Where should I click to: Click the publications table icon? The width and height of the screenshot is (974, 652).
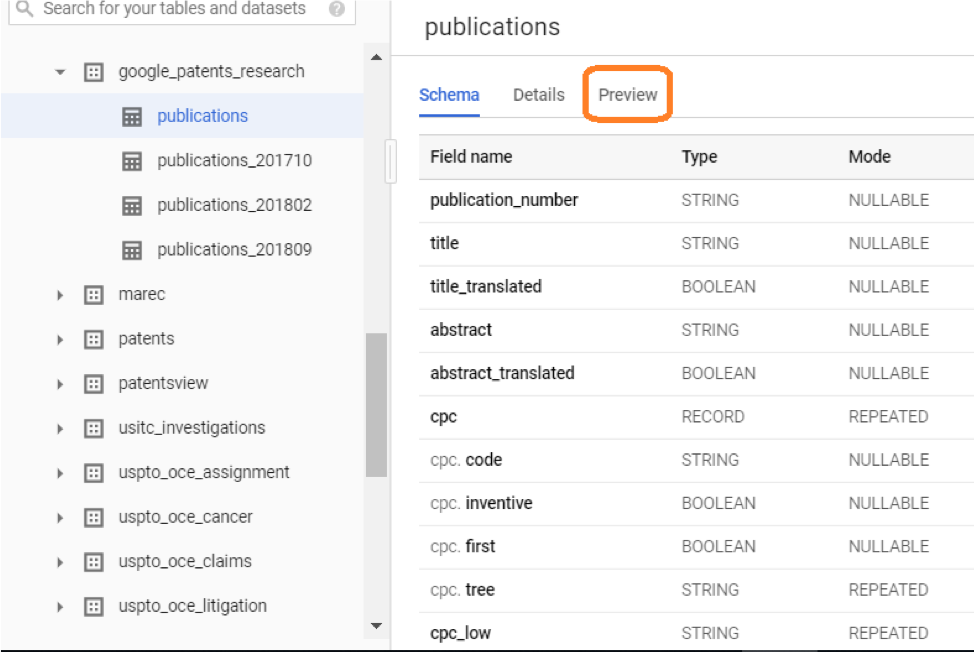(134, 115)
